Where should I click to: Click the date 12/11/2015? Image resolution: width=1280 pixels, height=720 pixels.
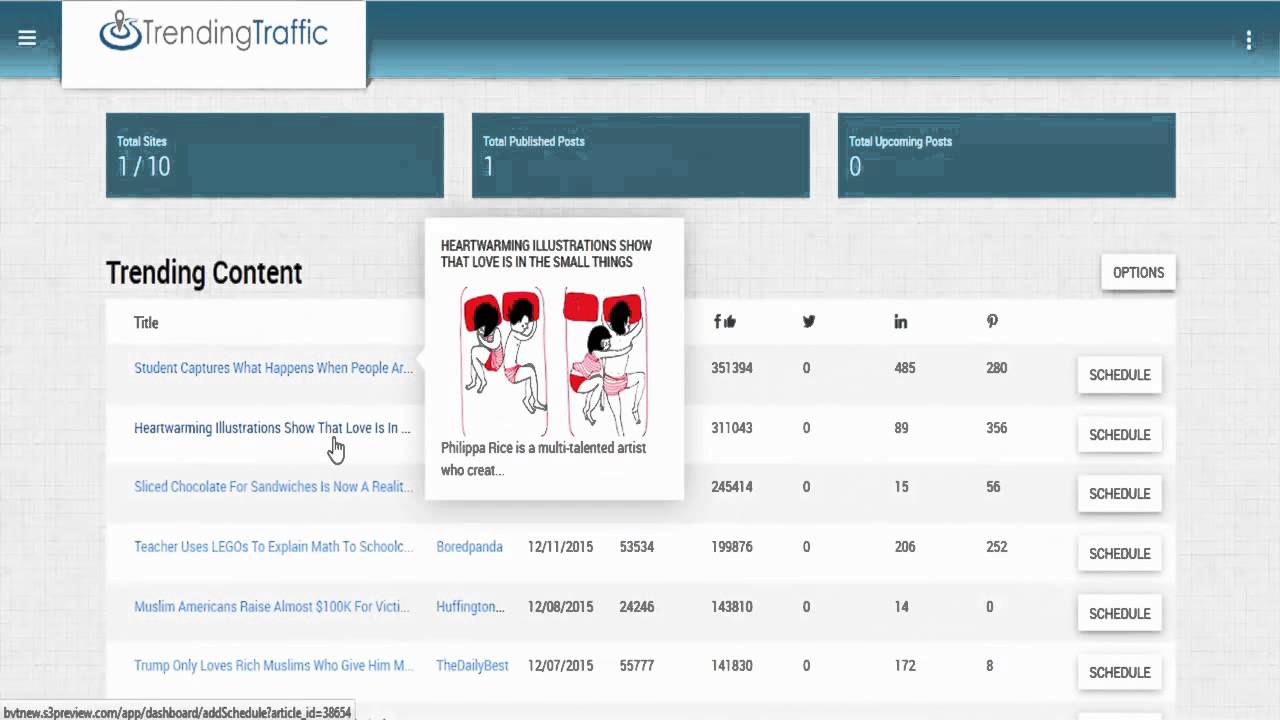(560, 547)
